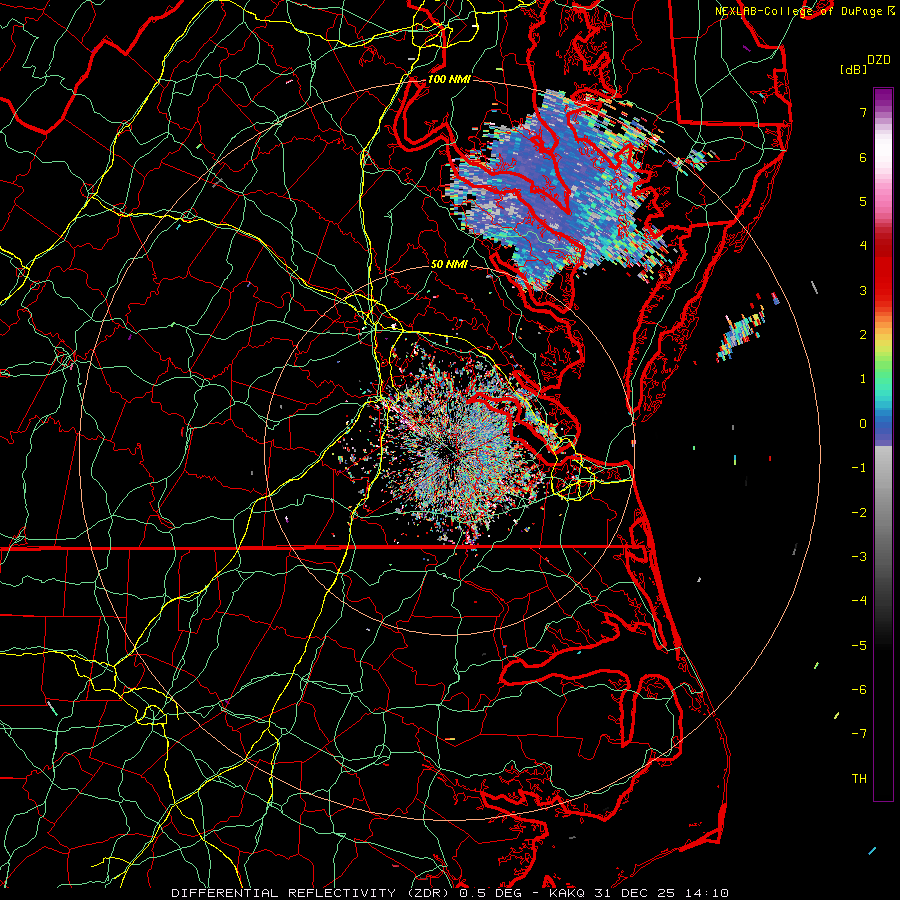
Task: Click legend value 7
Action: tap(863, 112)
